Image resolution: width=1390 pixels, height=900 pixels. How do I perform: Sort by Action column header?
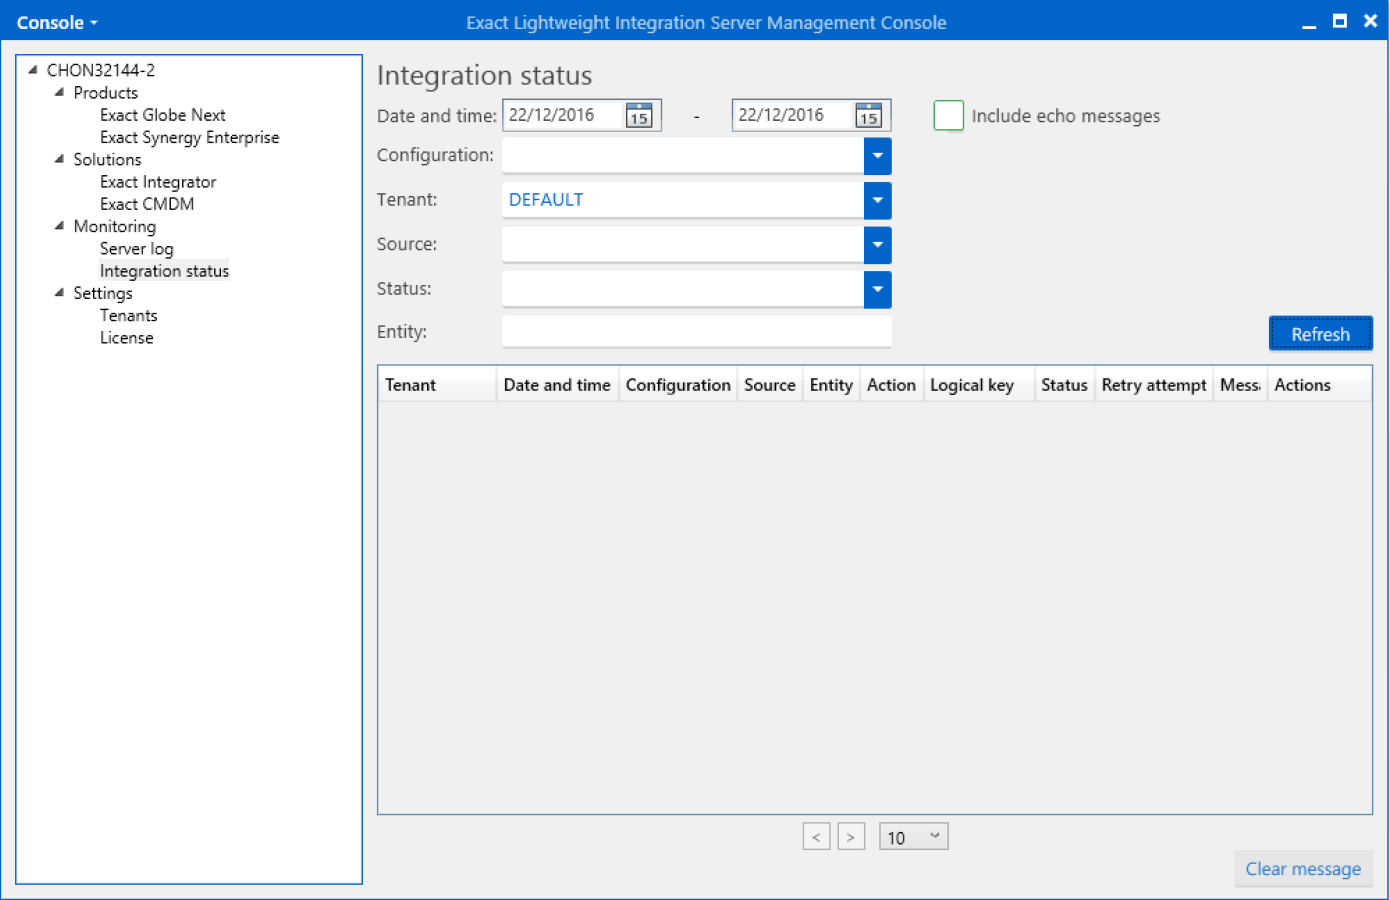891,385
